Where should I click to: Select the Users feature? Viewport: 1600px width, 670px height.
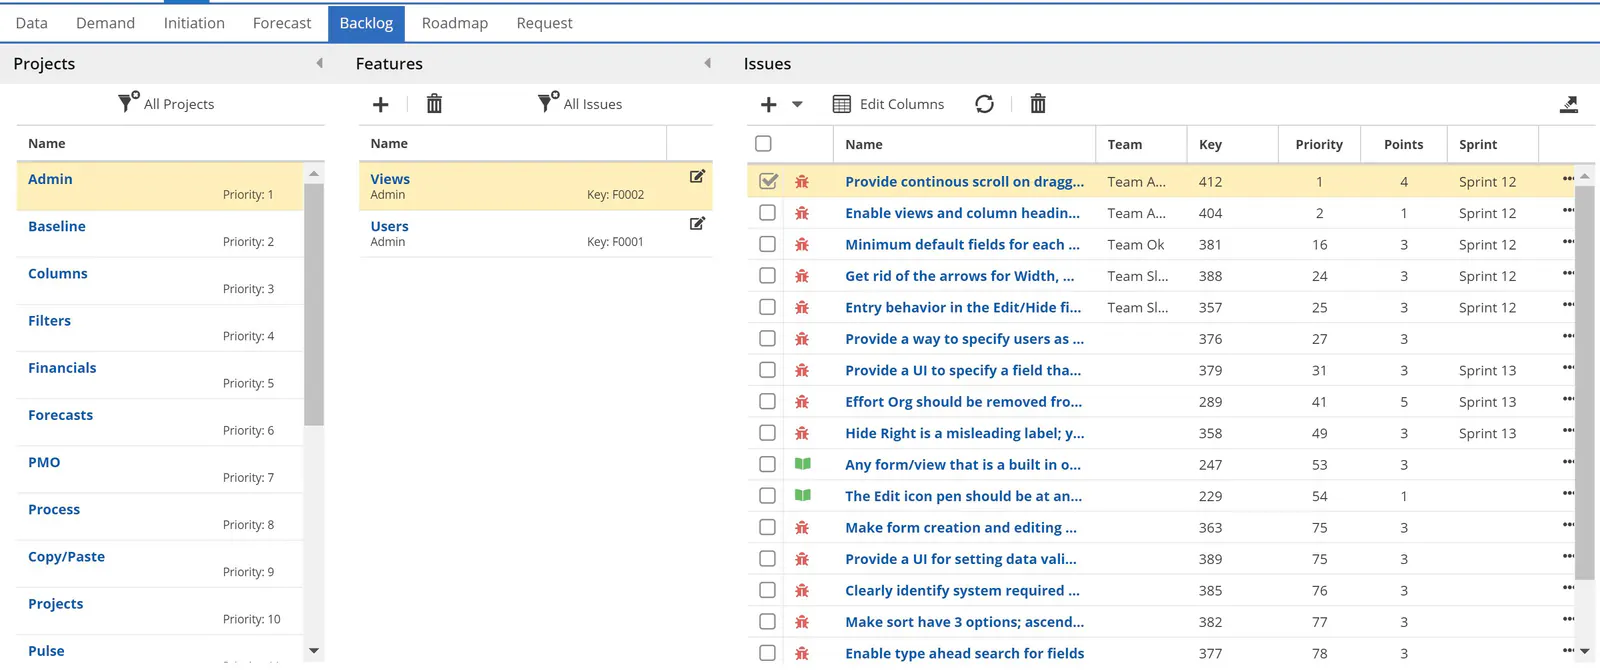[535, 234]
